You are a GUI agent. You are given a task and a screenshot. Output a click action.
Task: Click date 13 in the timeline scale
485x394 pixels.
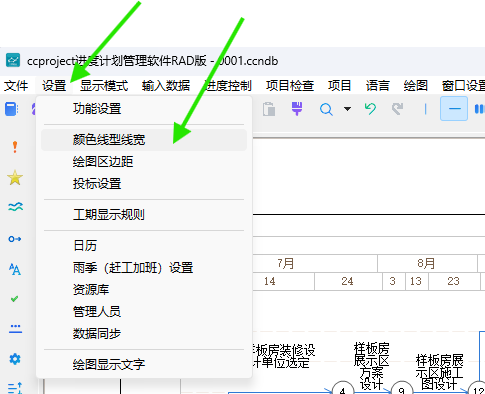[x=415, y=281]
